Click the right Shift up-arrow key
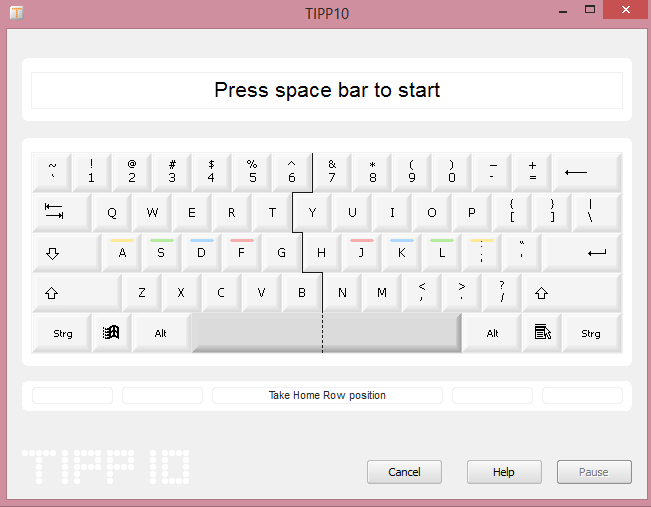The width and height of the screenshot is (651, 507). pos(571,293)
